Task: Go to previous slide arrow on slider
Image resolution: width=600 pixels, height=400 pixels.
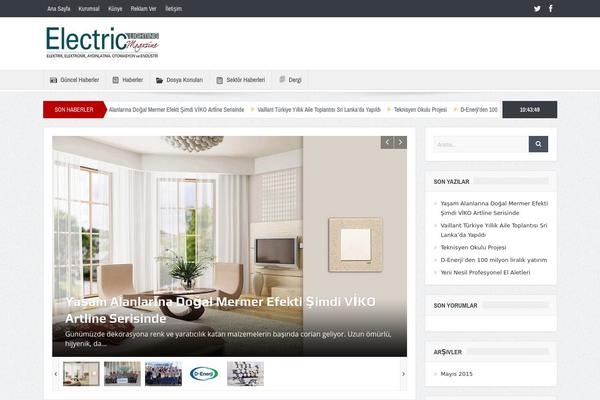Action: [387, 142]
